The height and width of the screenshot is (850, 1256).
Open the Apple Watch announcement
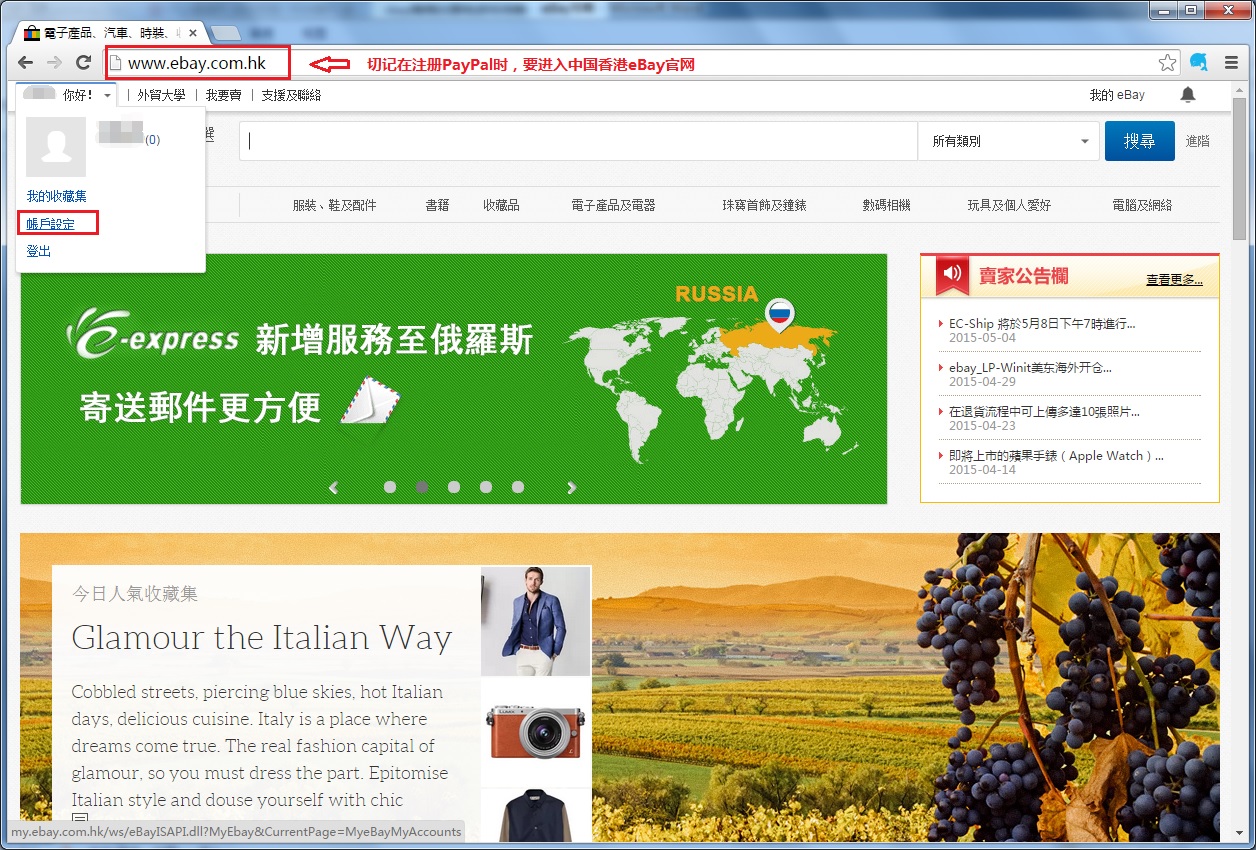coord(1056,455)
